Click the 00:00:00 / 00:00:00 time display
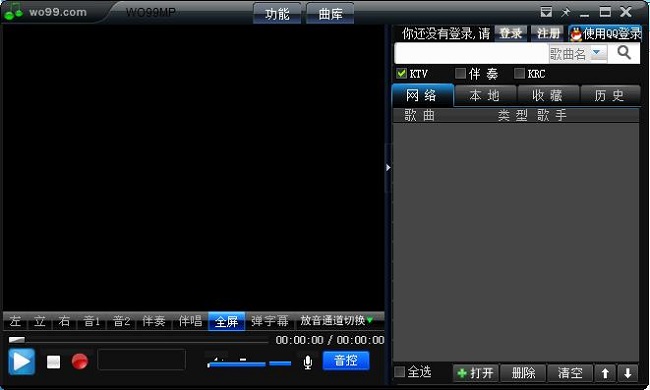The width and height of the screenshot is (650, 390). (330, 340)
